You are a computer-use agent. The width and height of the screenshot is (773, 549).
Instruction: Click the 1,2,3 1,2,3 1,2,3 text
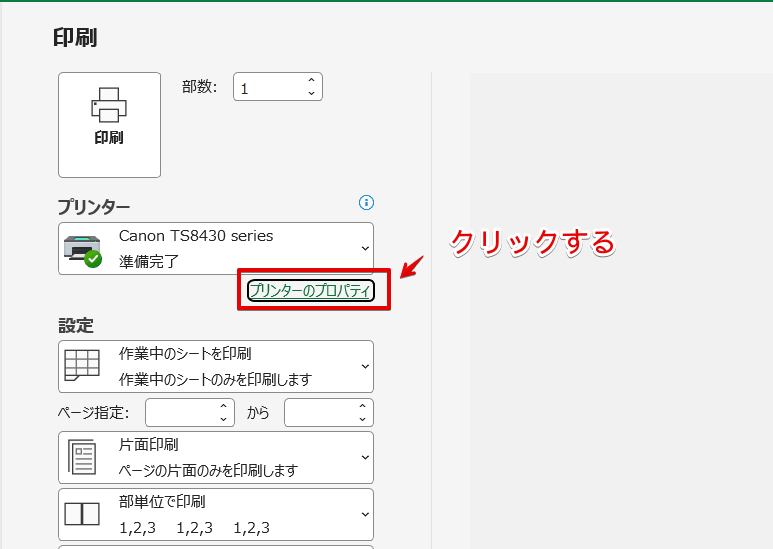(194, 528)
